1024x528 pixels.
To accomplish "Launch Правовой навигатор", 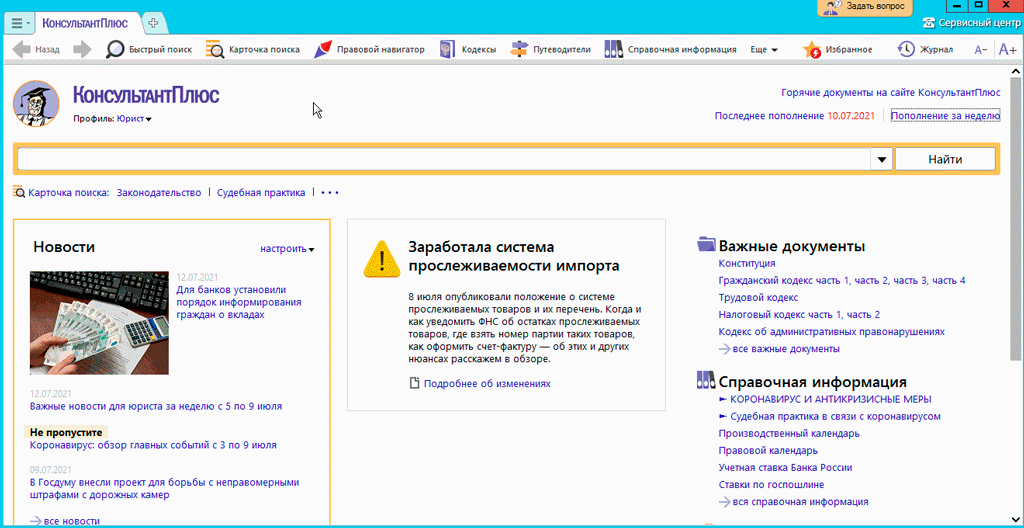I will pos(369,49).
